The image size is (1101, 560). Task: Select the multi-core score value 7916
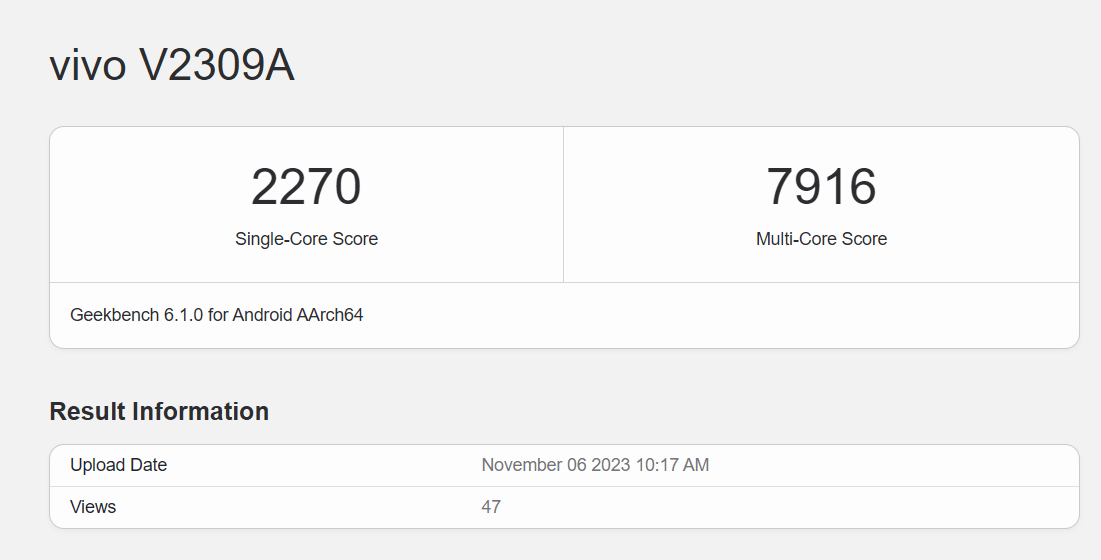[821, 188]
